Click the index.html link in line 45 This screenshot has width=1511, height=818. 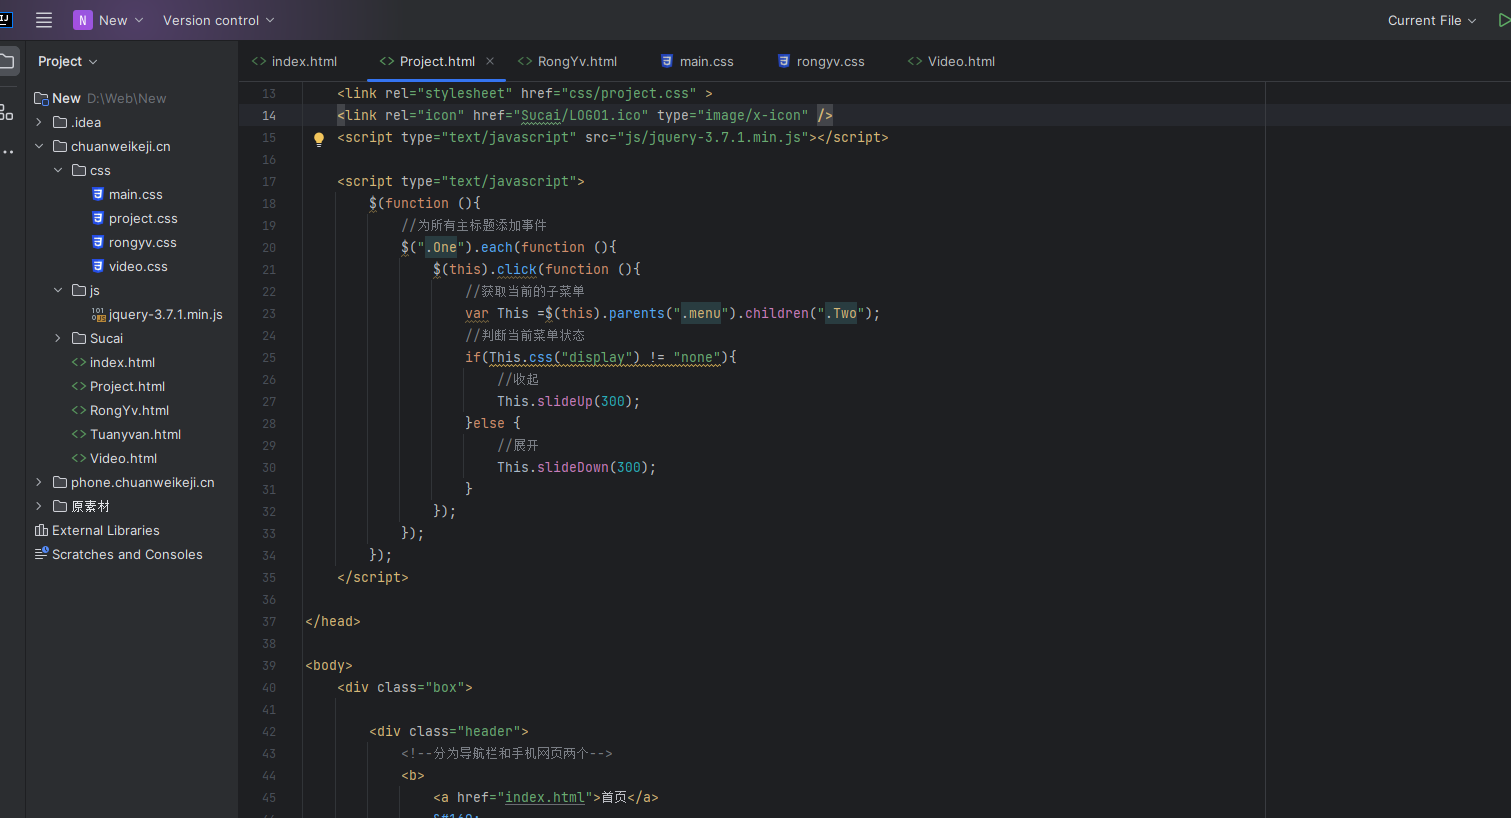click(544, 797)
